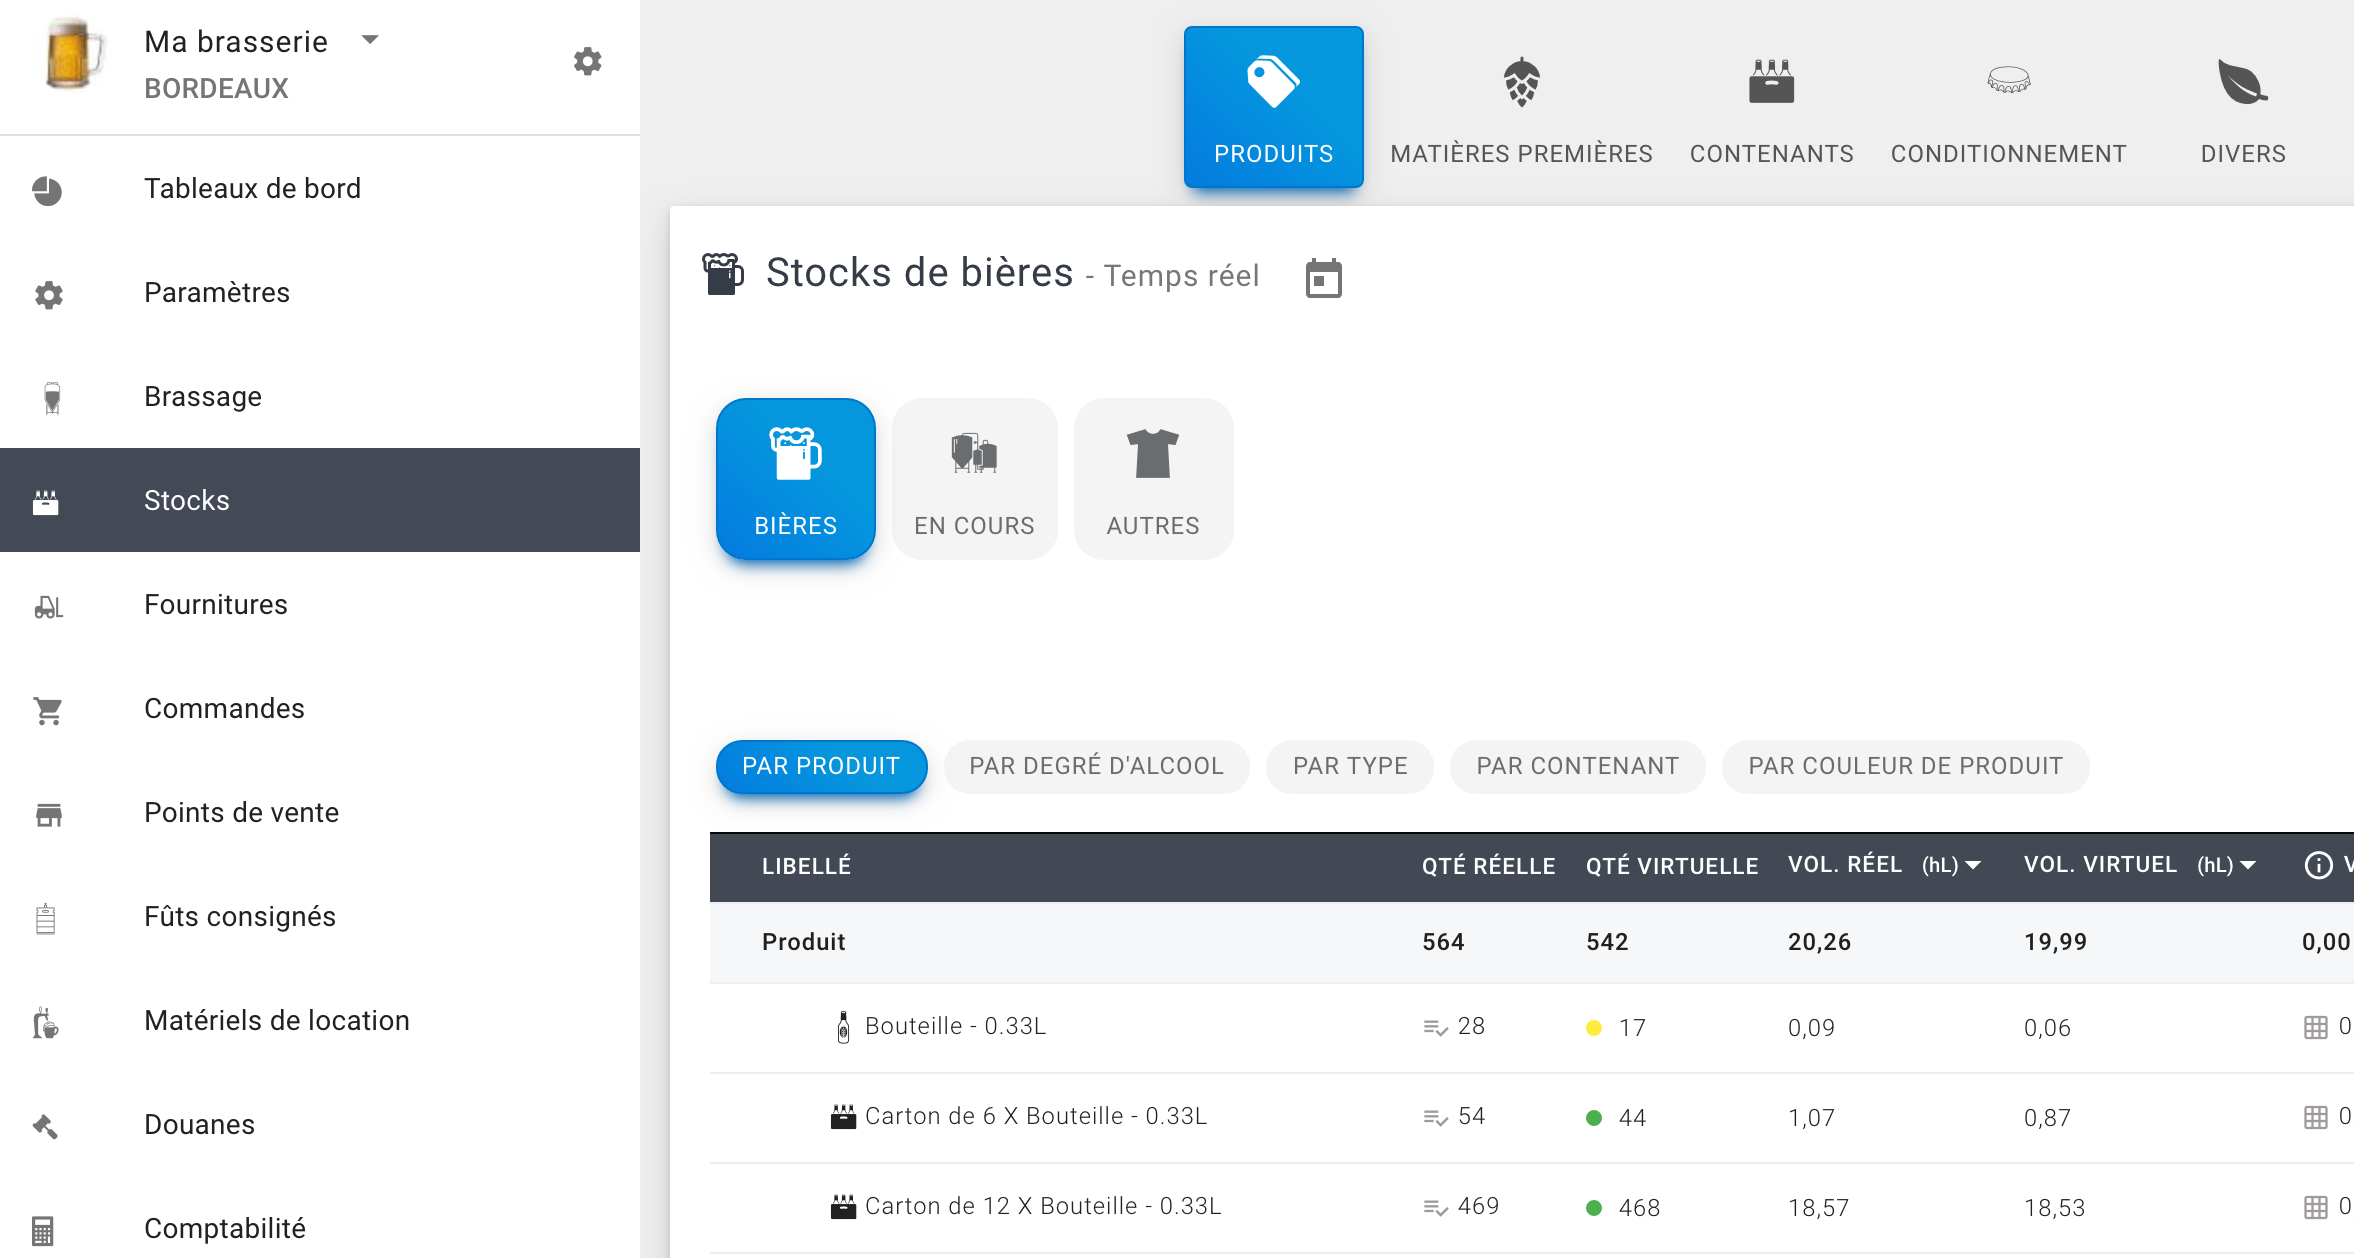The image size is (2354, 1258).
Task: Click the Comptabilité calculator icon
Action: pyautogui.click(x=42, y=1230)
